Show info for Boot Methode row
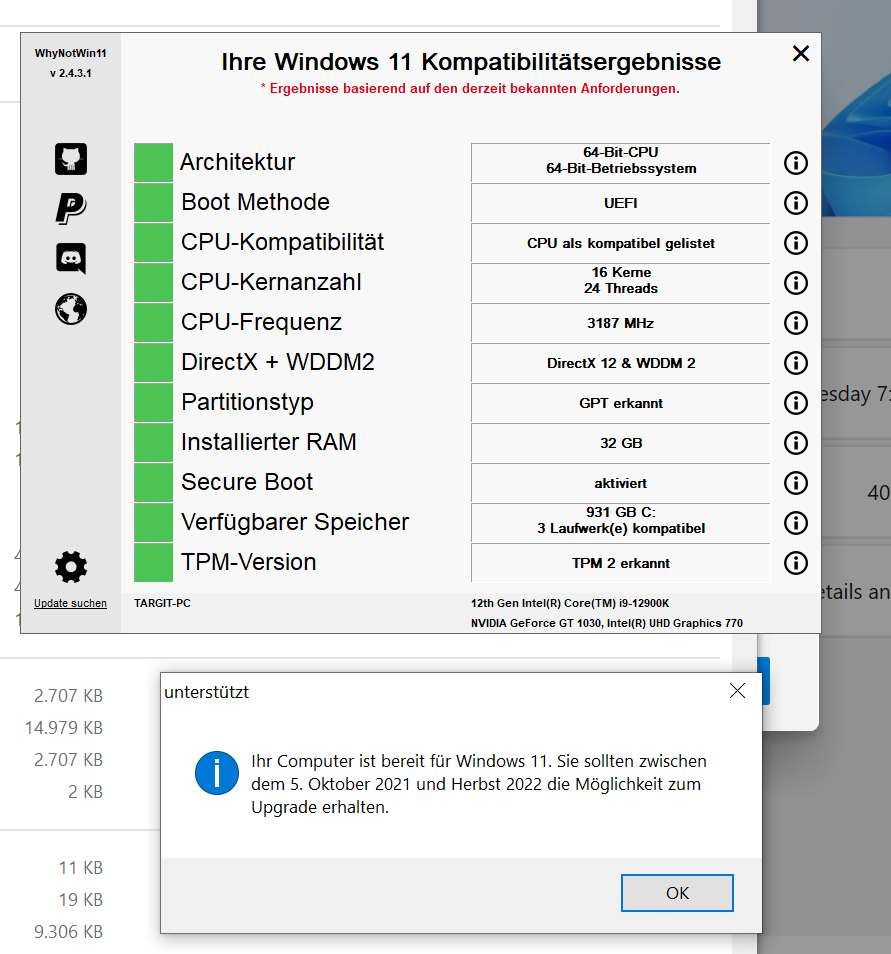 coord(795,203)
